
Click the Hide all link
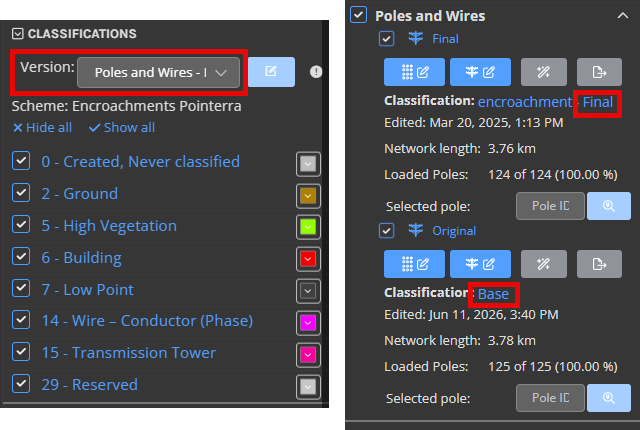click(x=42, y=128)
